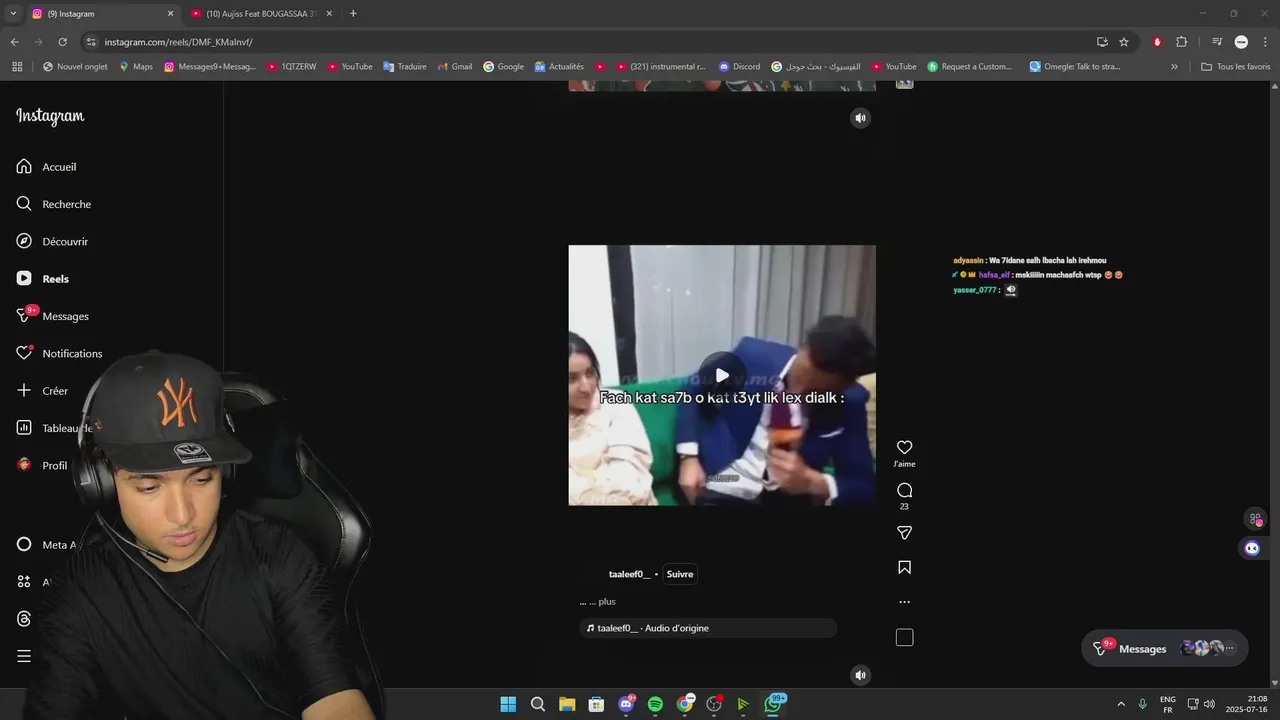Bookmark this page with the star

1124,42
